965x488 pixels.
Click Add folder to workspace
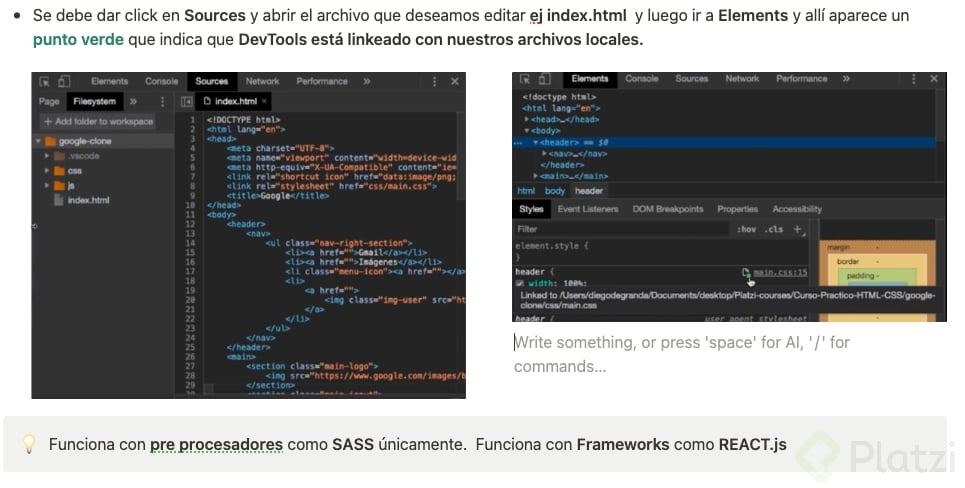tap(98, 121)
